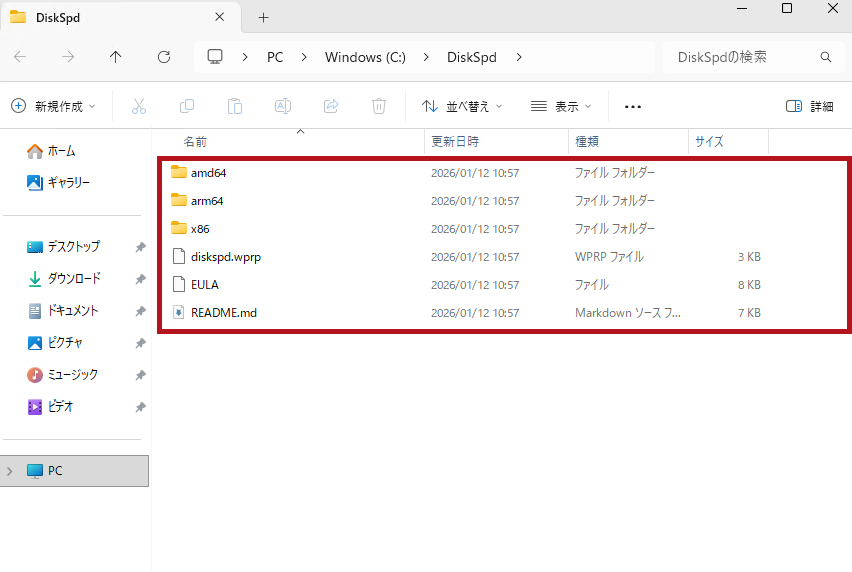852x572 pixels.
Task: Select the amd64 folder
Action: (208, 173)
